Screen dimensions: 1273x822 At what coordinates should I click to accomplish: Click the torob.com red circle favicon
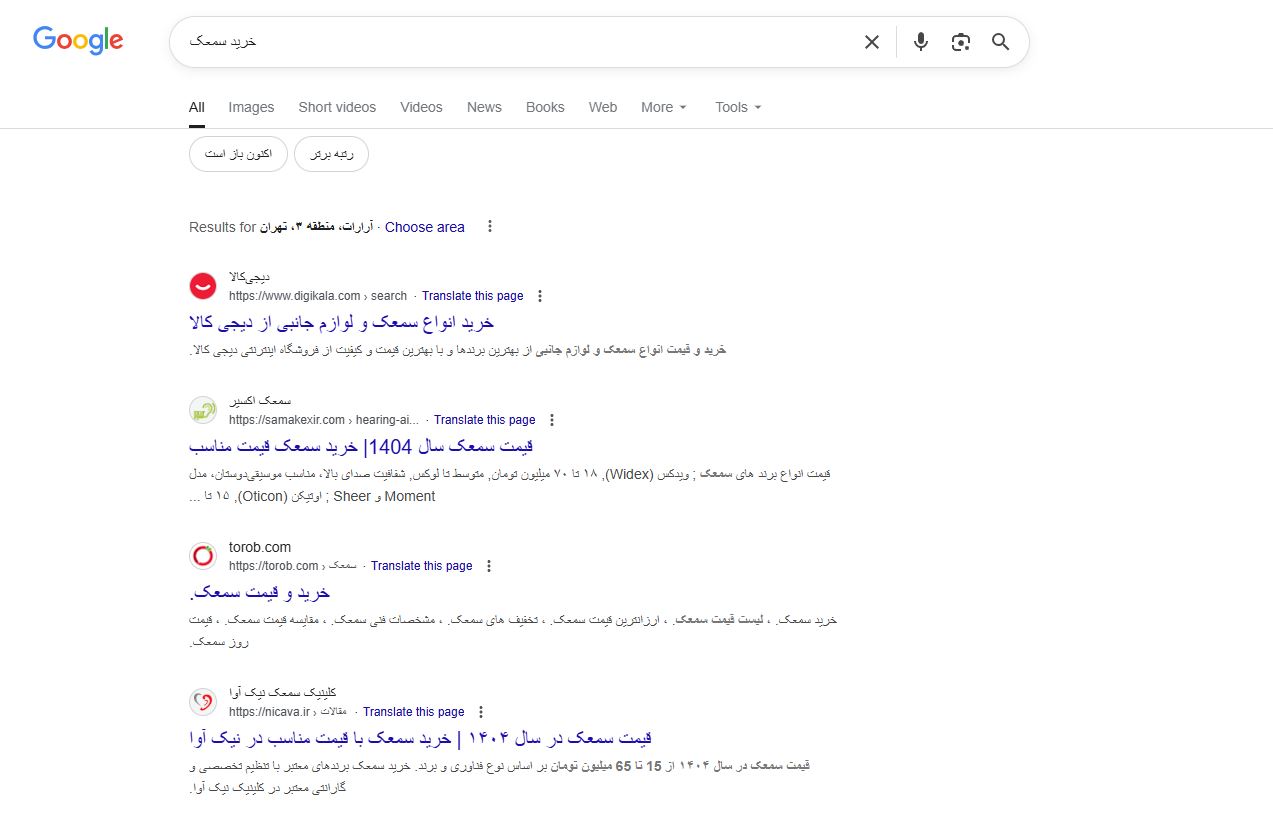point(203,556)
